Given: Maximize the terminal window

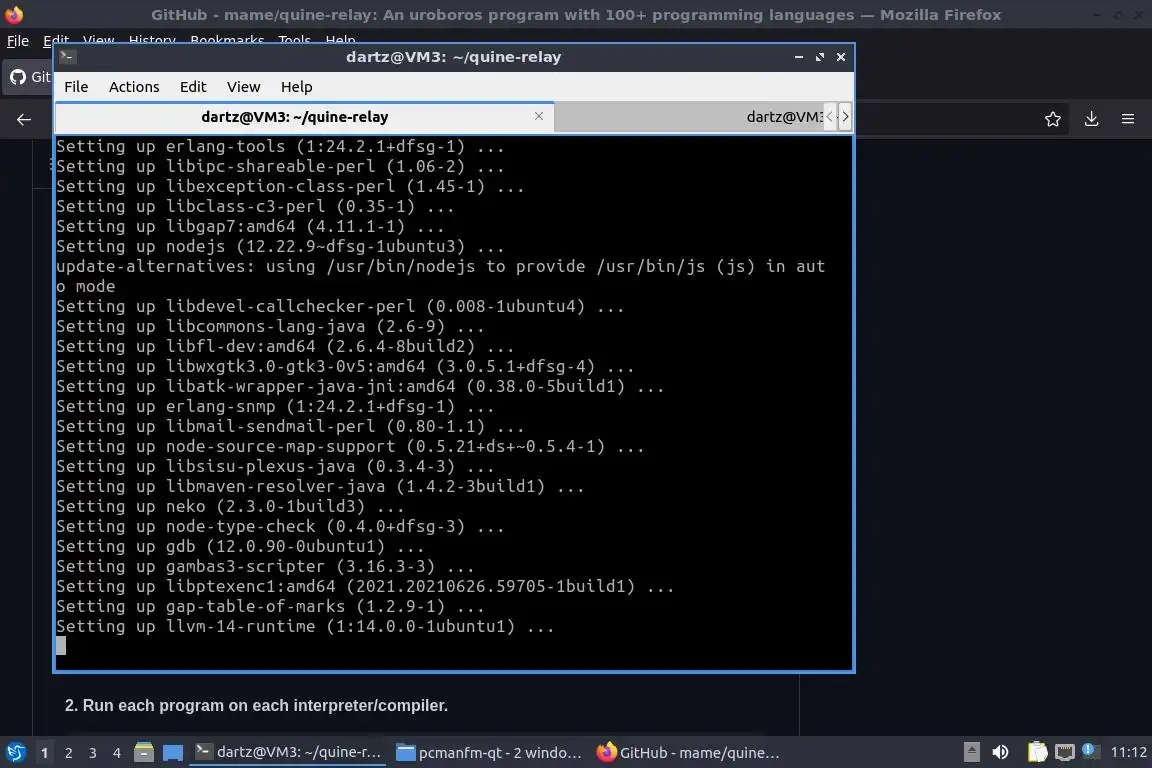Looking at the screenshot, I should pos(820,57).
